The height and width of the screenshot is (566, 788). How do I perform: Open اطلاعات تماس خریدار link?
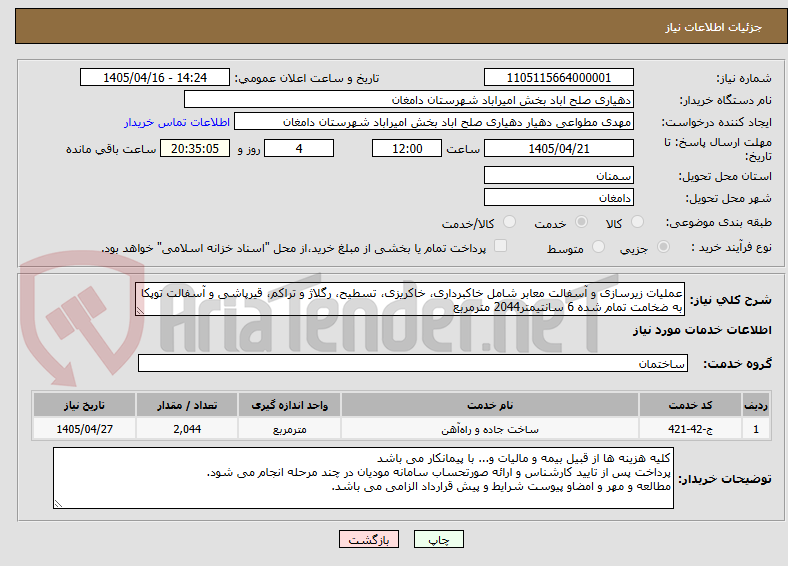pyautogui.click(x=177, y=122)
